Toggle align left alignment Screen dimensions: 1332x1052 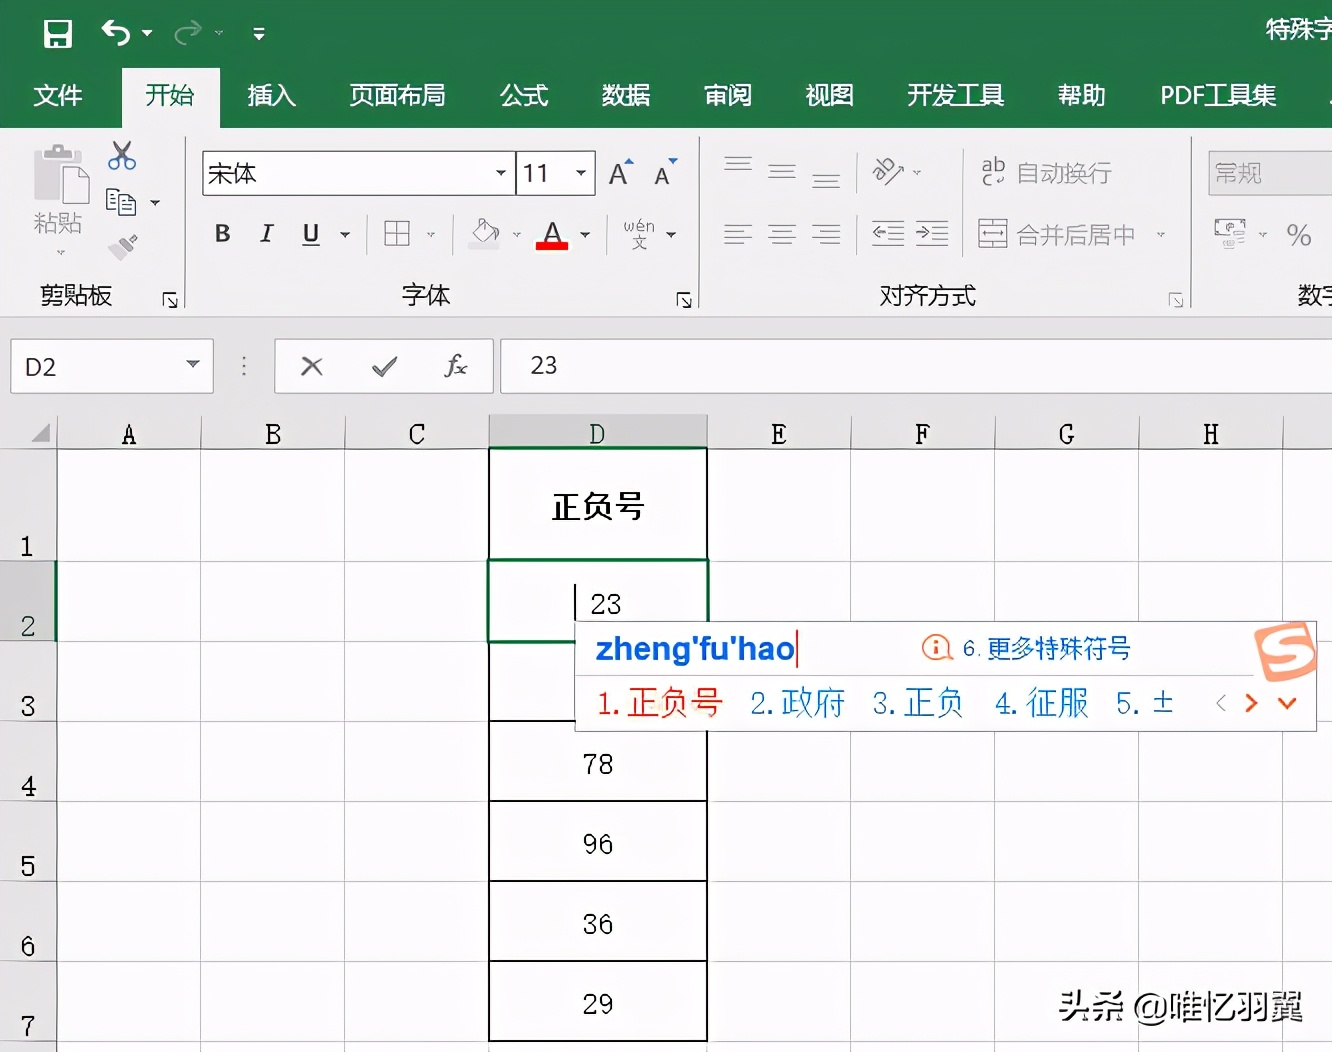738,234
